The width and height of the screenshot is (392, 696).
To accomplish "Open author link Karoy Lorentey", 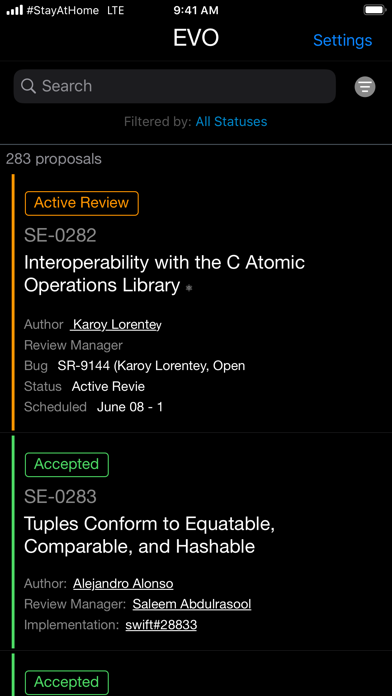I will coord(116,325).
